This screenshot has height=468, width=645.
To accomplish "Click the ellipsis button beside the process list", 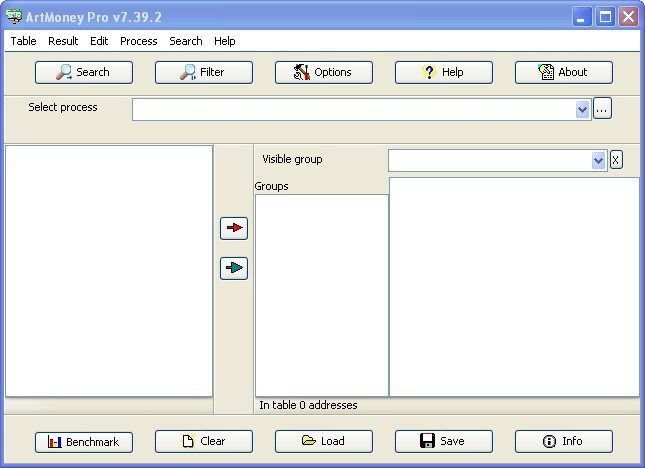I will pos(602,109).
